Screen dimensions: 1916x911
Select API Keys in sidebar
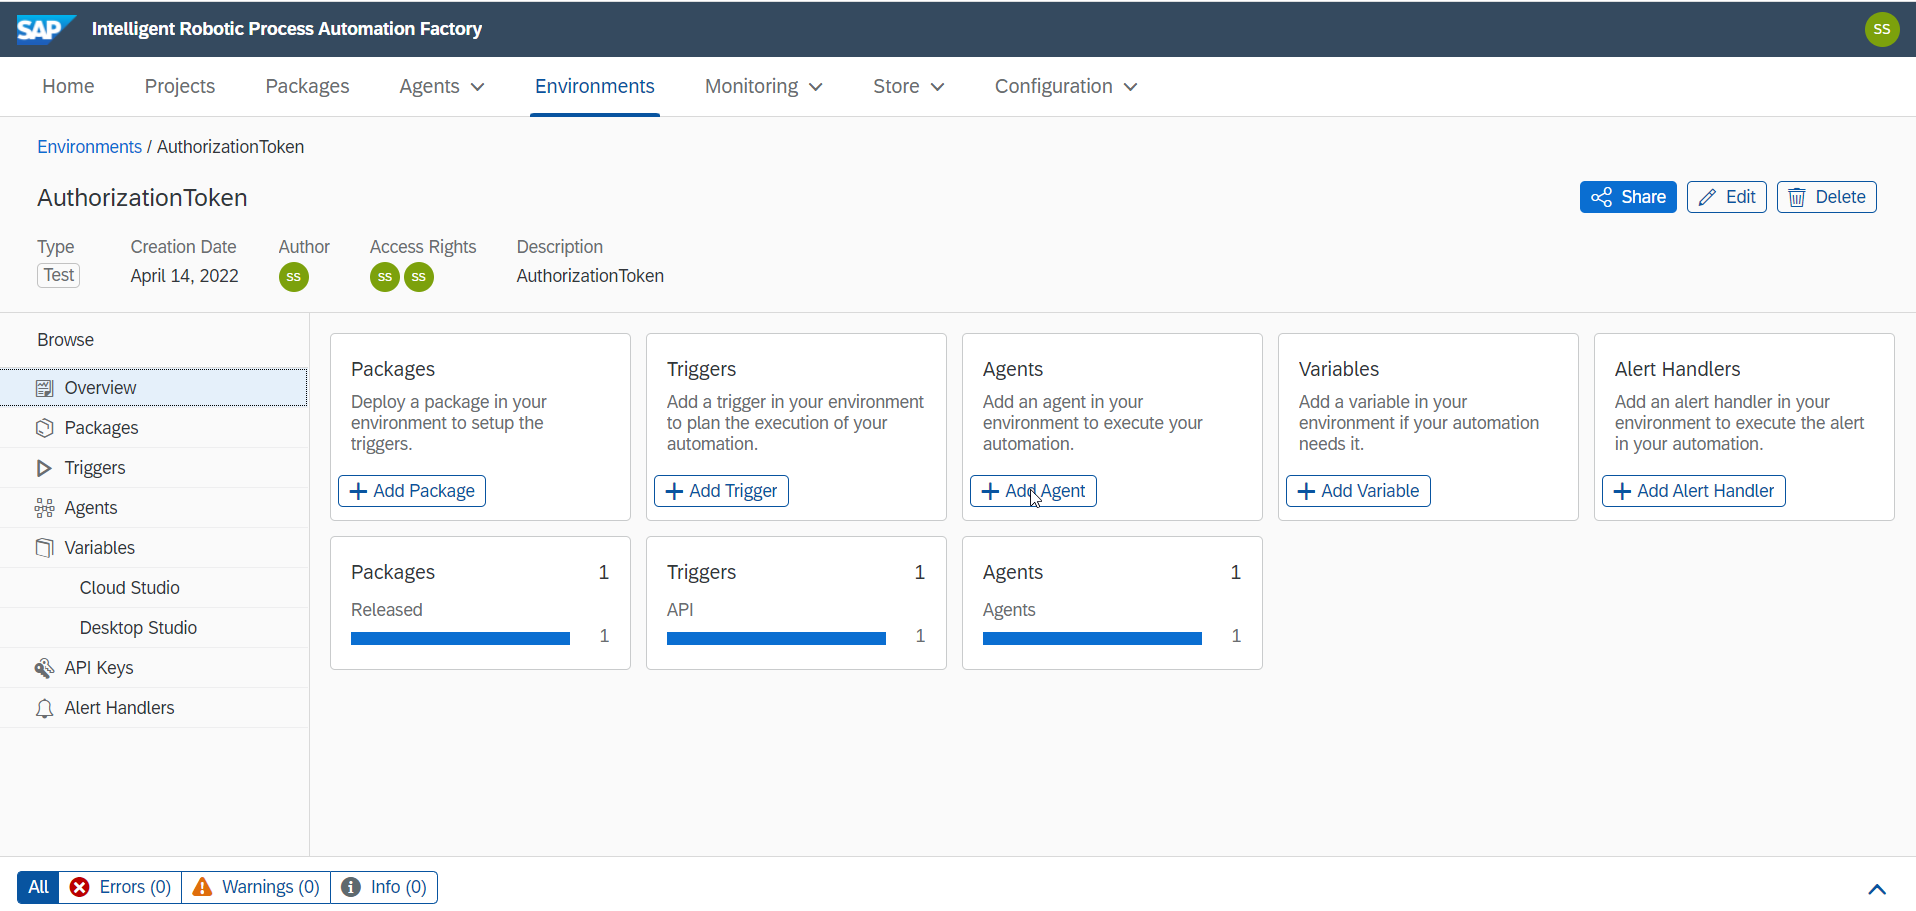pos(154,668)
